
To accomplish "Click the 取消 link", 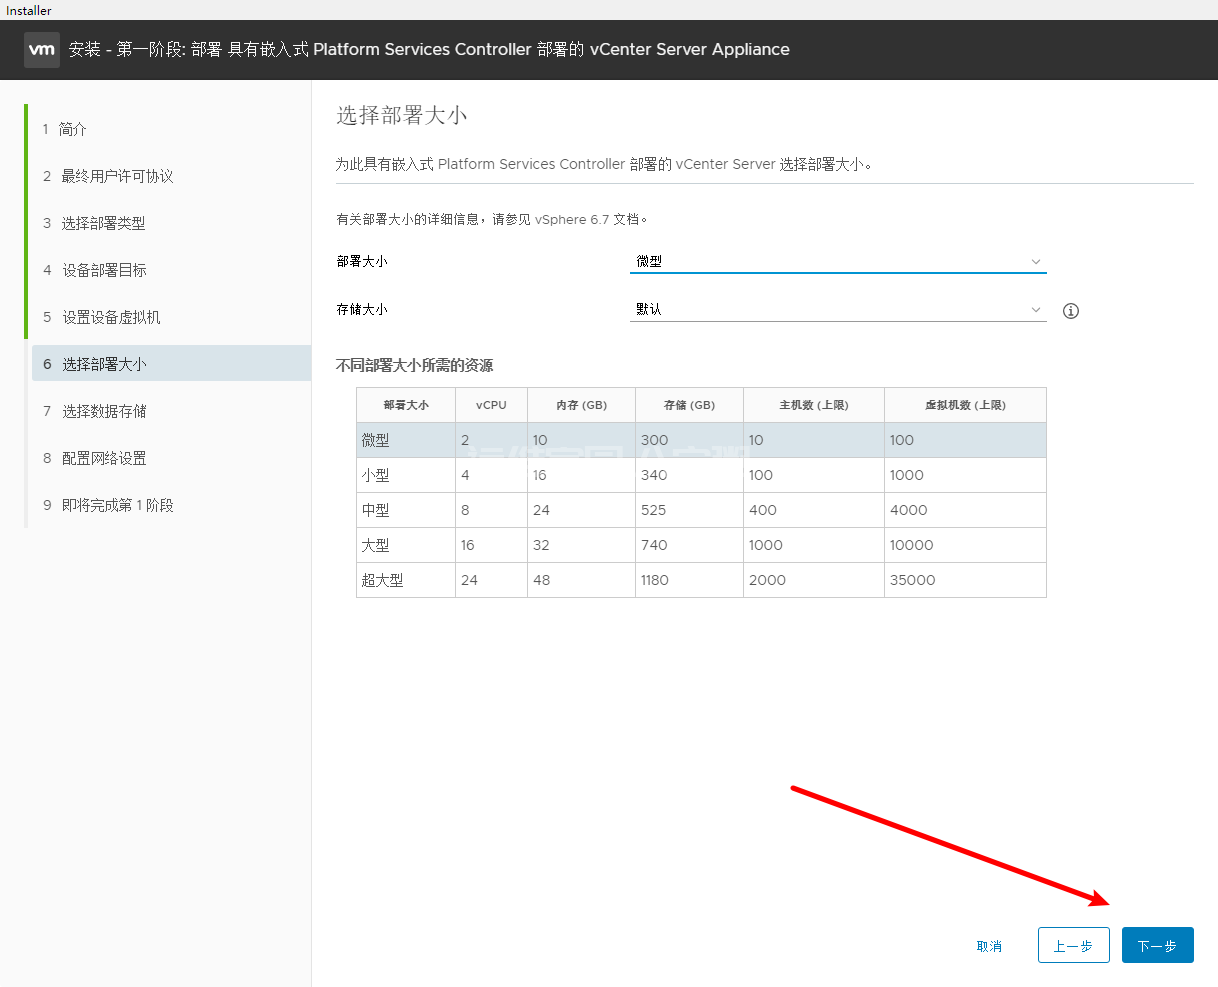I will (989, 946).
